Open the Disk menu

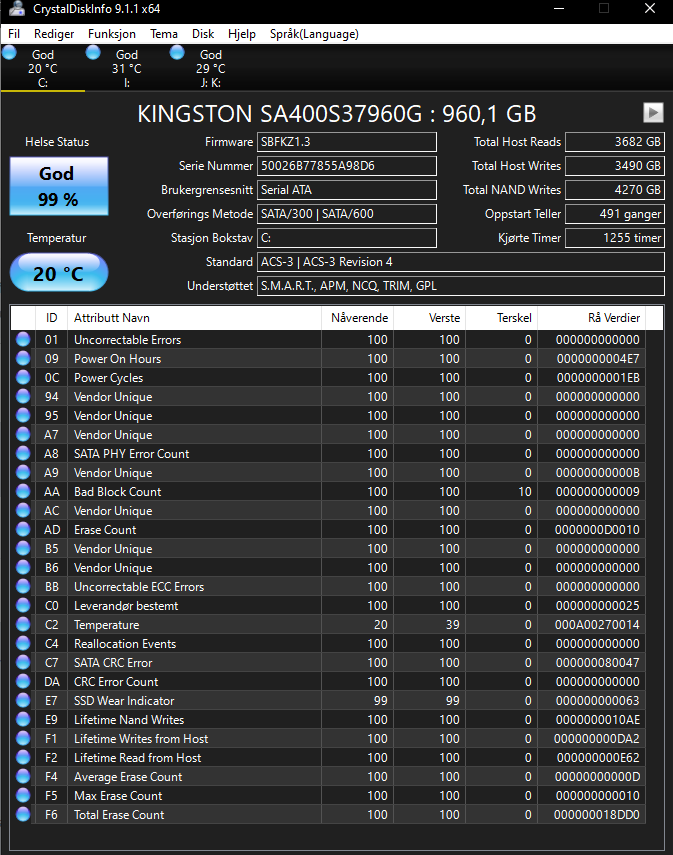203,34
